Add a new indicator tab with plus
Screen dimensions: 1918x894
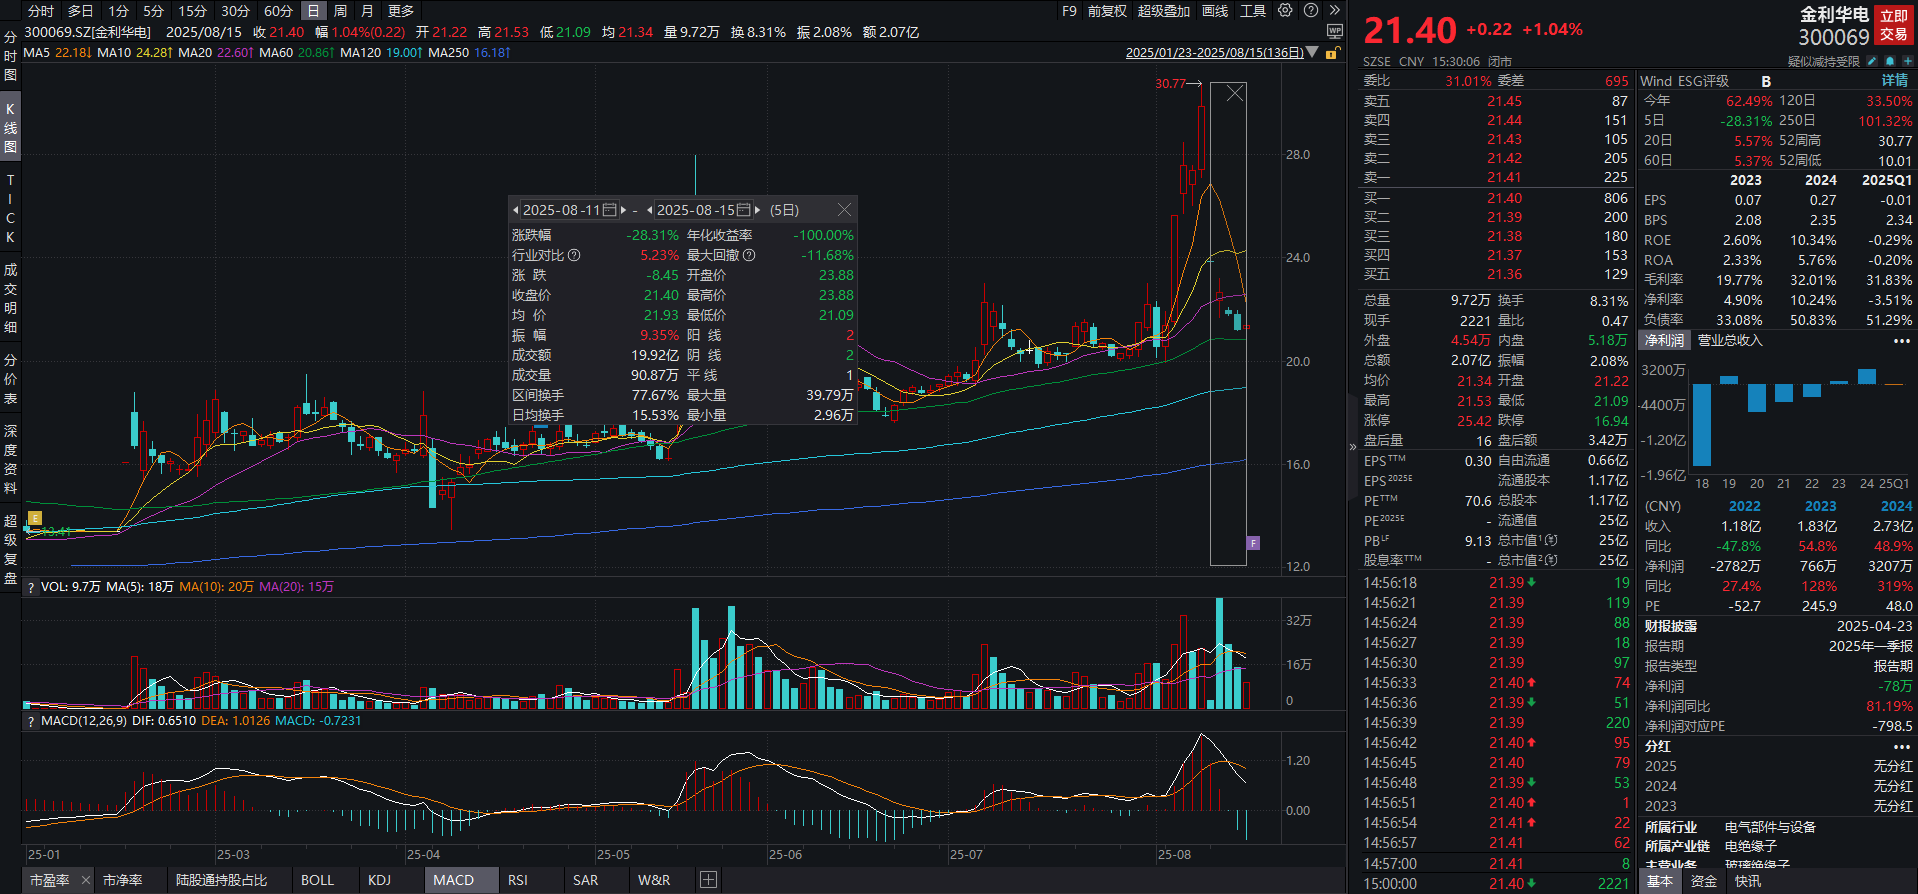coord(708,880)
